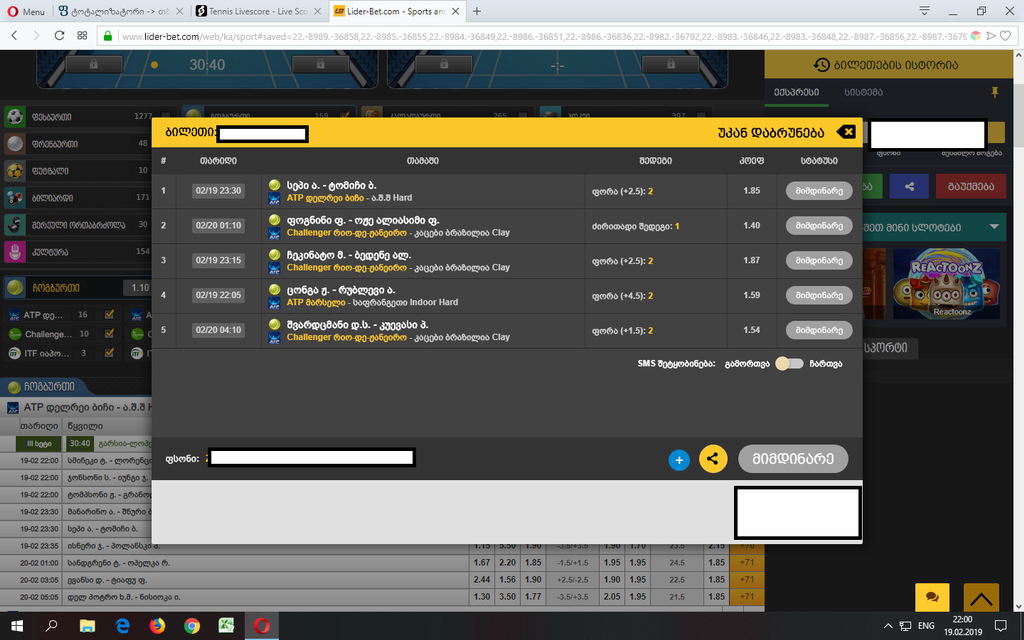Screen dimensions: 1024x640
Task: Click ATP logo icon in ticket row 4
Action: (x=274, y=302)
